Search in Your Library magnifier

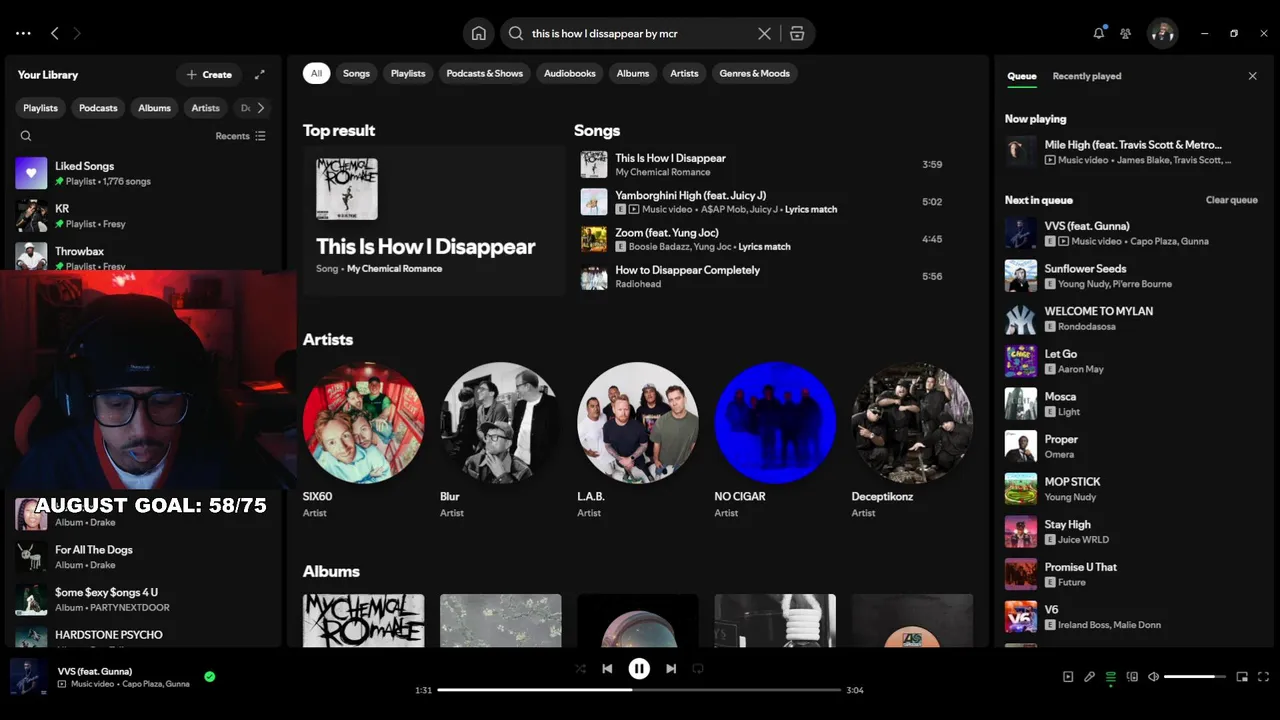tap(26, 136)
